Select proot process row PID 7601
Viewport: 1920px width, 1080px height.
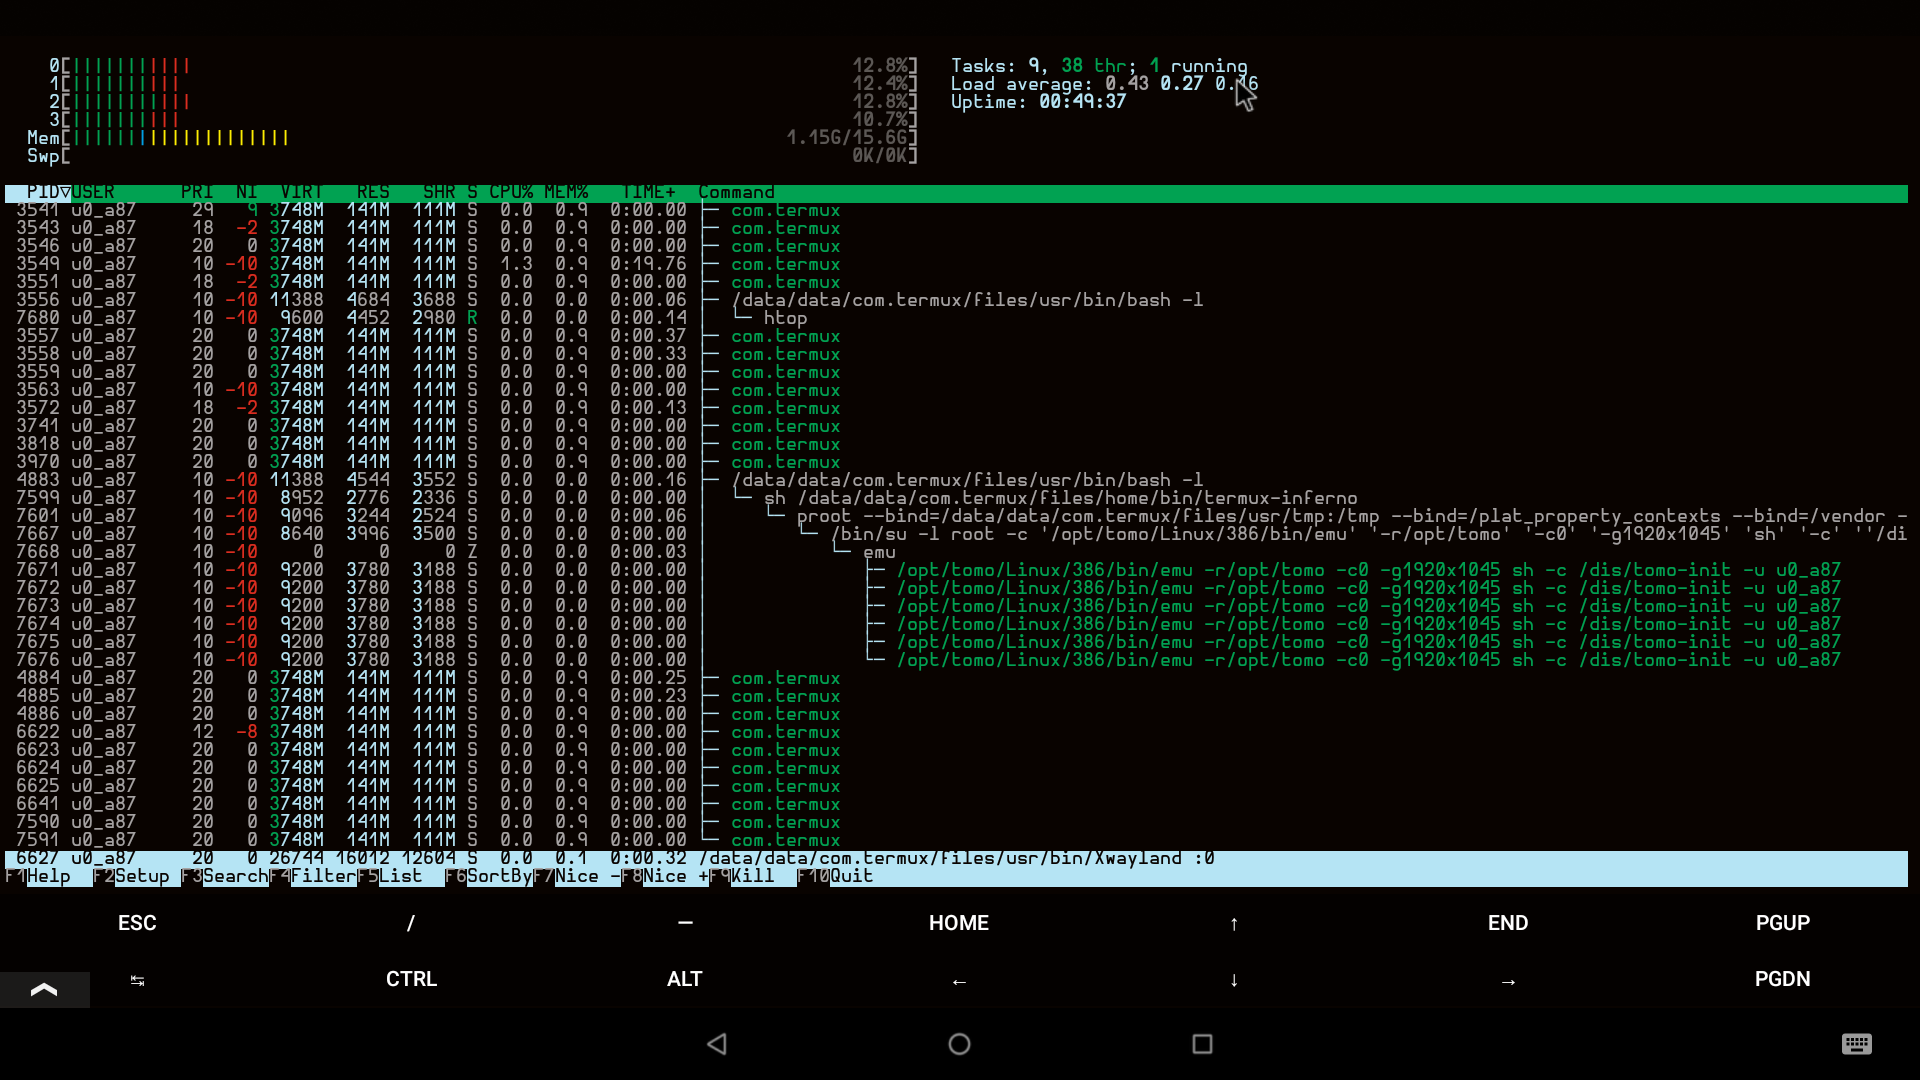coord(956,516)
